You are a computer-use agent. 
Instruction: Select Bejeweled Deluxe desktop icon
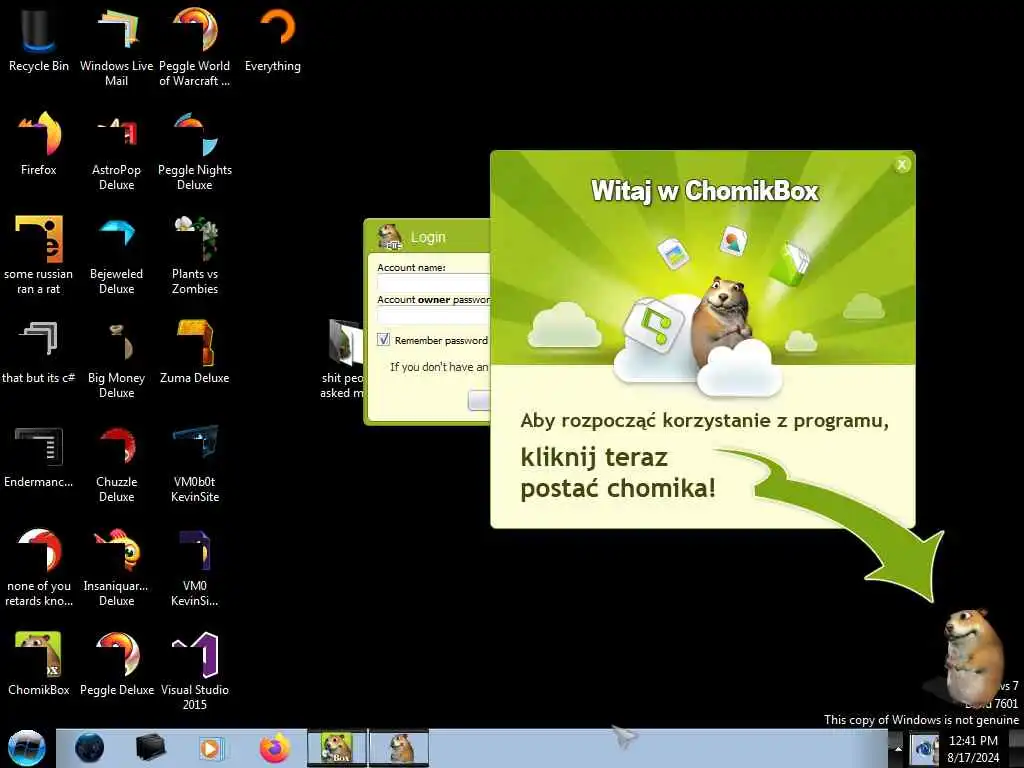116,255
